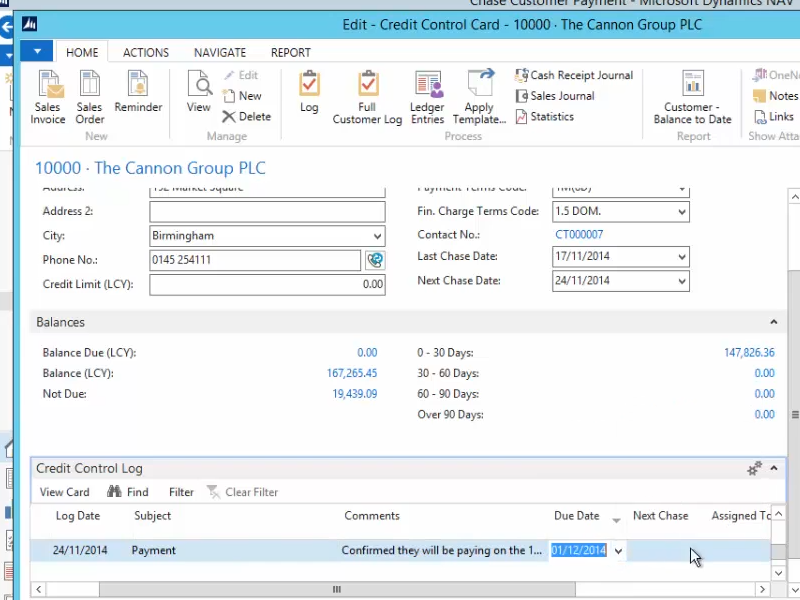The height and width of the screenshot is (600, 800).
Task: Switch to the REPORT ribbon tab
Action: [291, 53]
